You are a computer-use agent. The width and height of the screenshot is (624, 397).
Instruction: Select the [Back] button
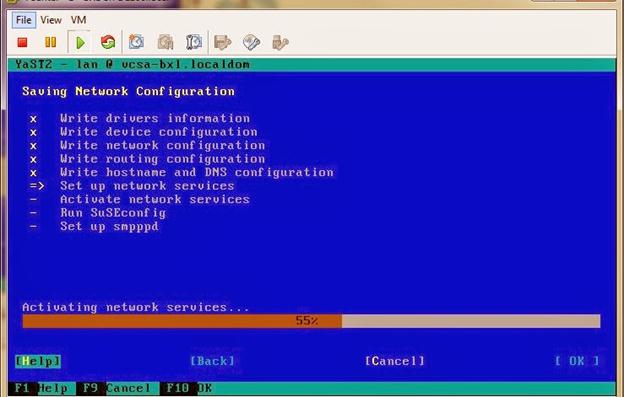point(212,361)
